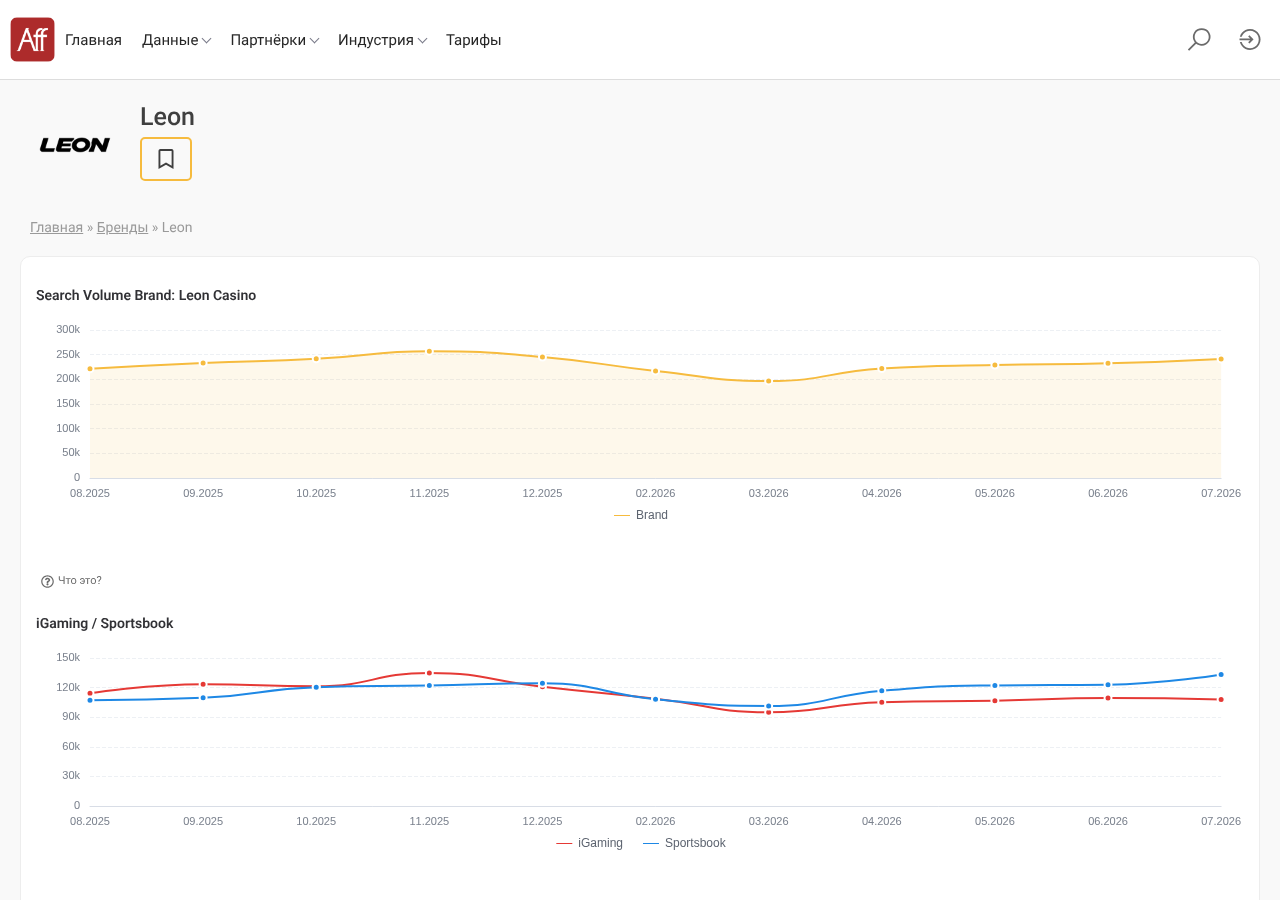Select Brand chart peak point at 11.2025
Viewport: 1280px width, 900px height.
coord(429,351)
